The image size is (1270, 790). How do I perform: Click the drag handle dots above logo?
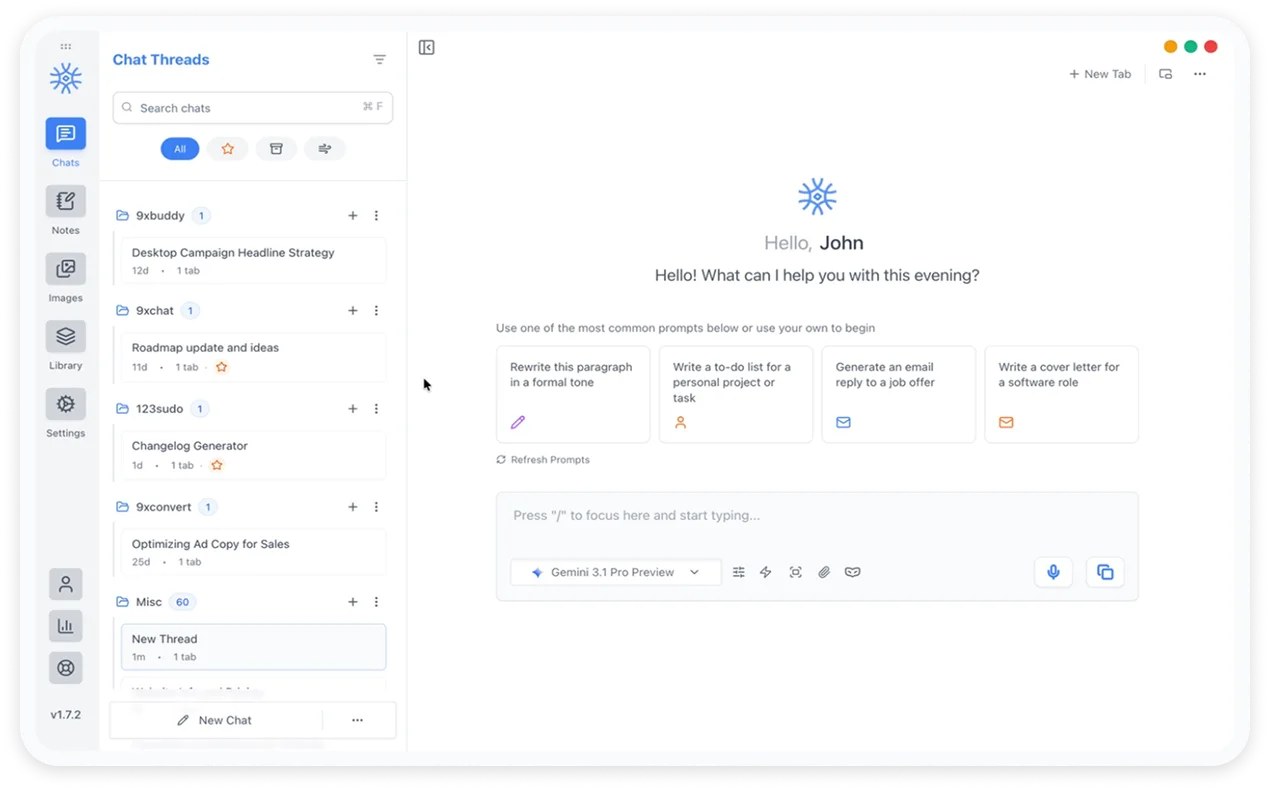tap(65, 46)
